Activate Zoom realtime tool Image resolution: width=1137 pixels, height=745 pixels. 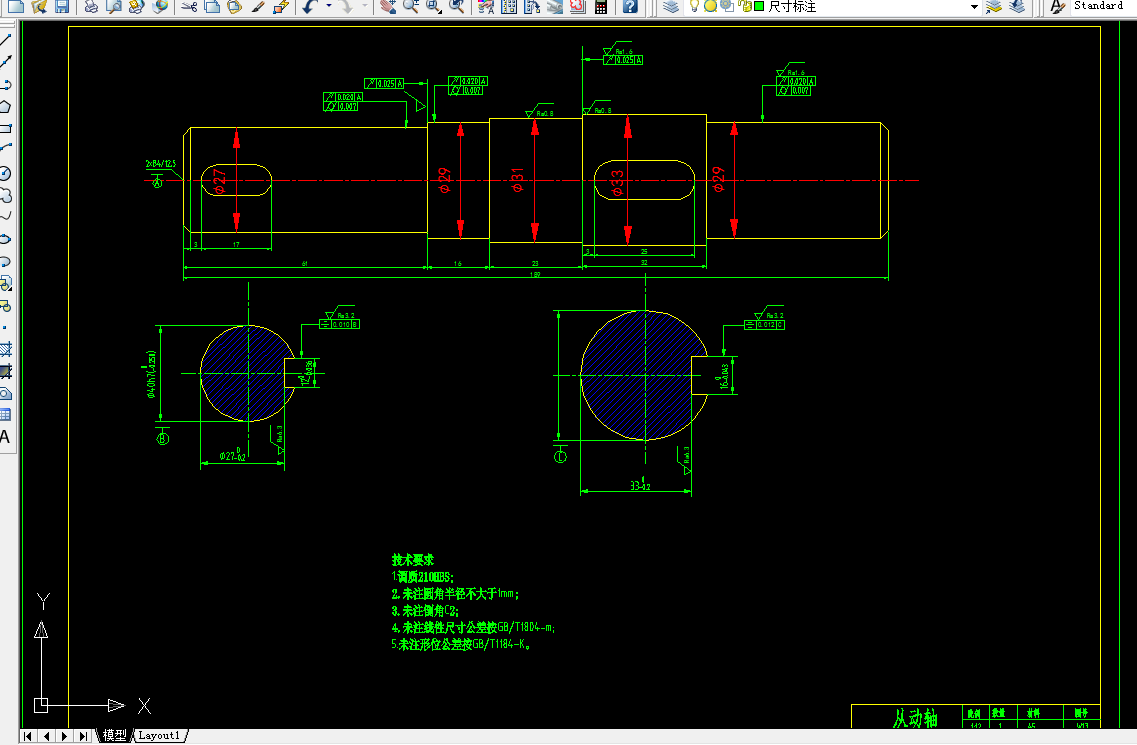tap(411, 7)
